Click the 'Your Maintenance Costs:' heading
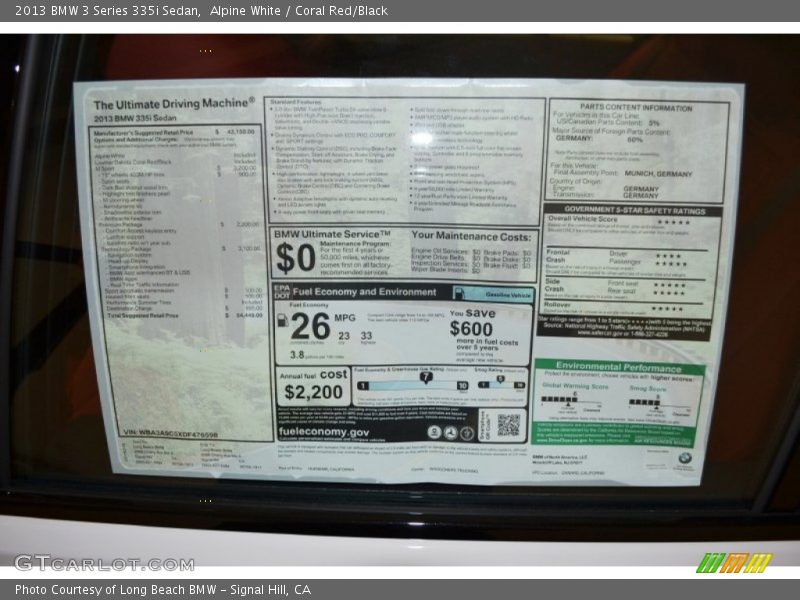This screenshot has width=800, height=600. pos(471,236)
